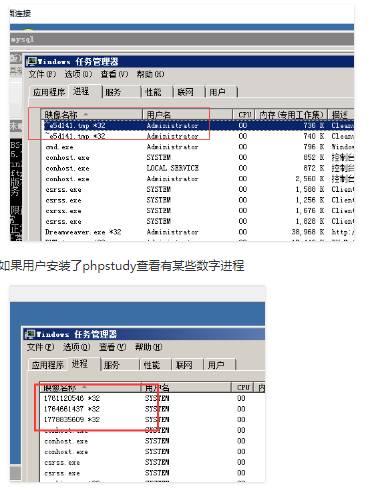Click Task Manager icon in window with numeric processes
378x491 pixels.
(x=30, y=334)
